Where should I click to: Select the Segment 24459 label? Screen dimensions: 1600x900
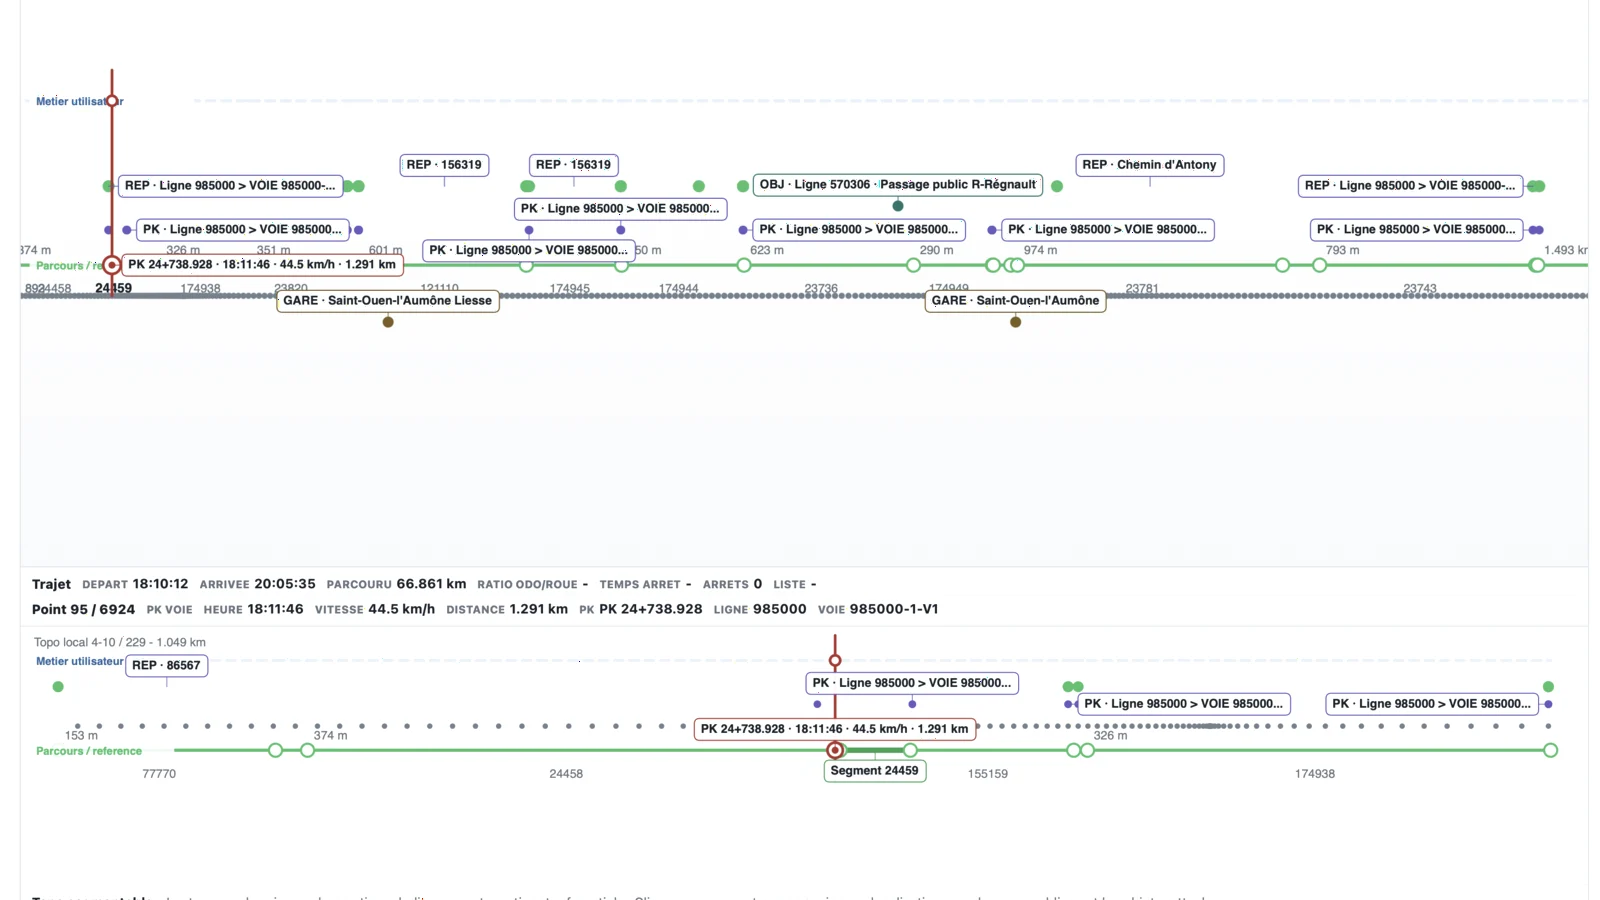coord(874,771)
